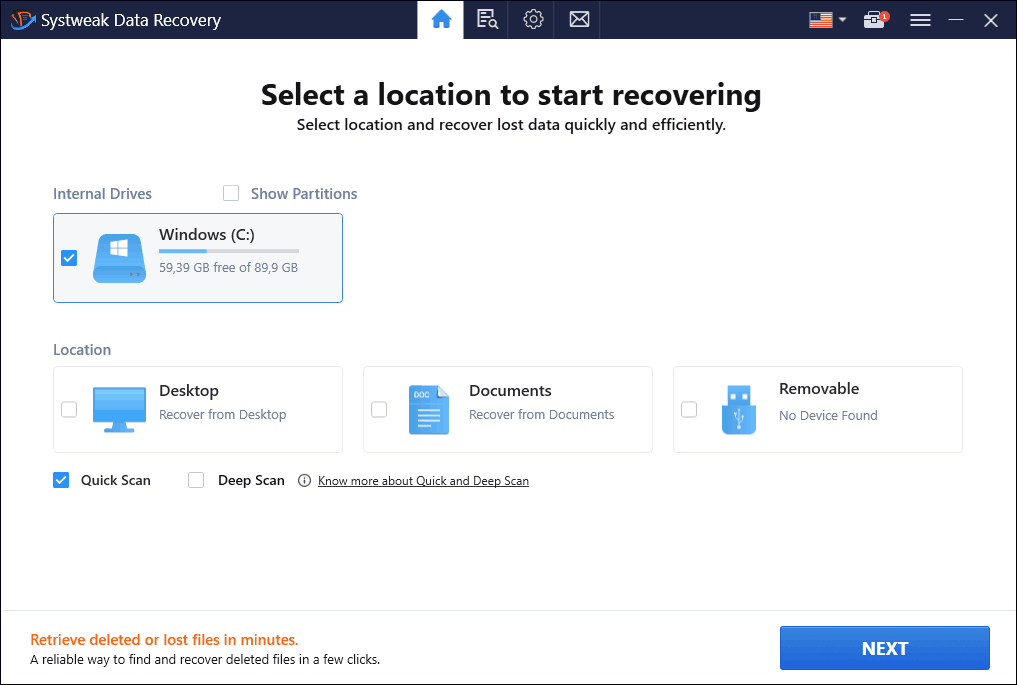
Task: Click the Windows (C:) usage bar
Action: pos(229,251)
